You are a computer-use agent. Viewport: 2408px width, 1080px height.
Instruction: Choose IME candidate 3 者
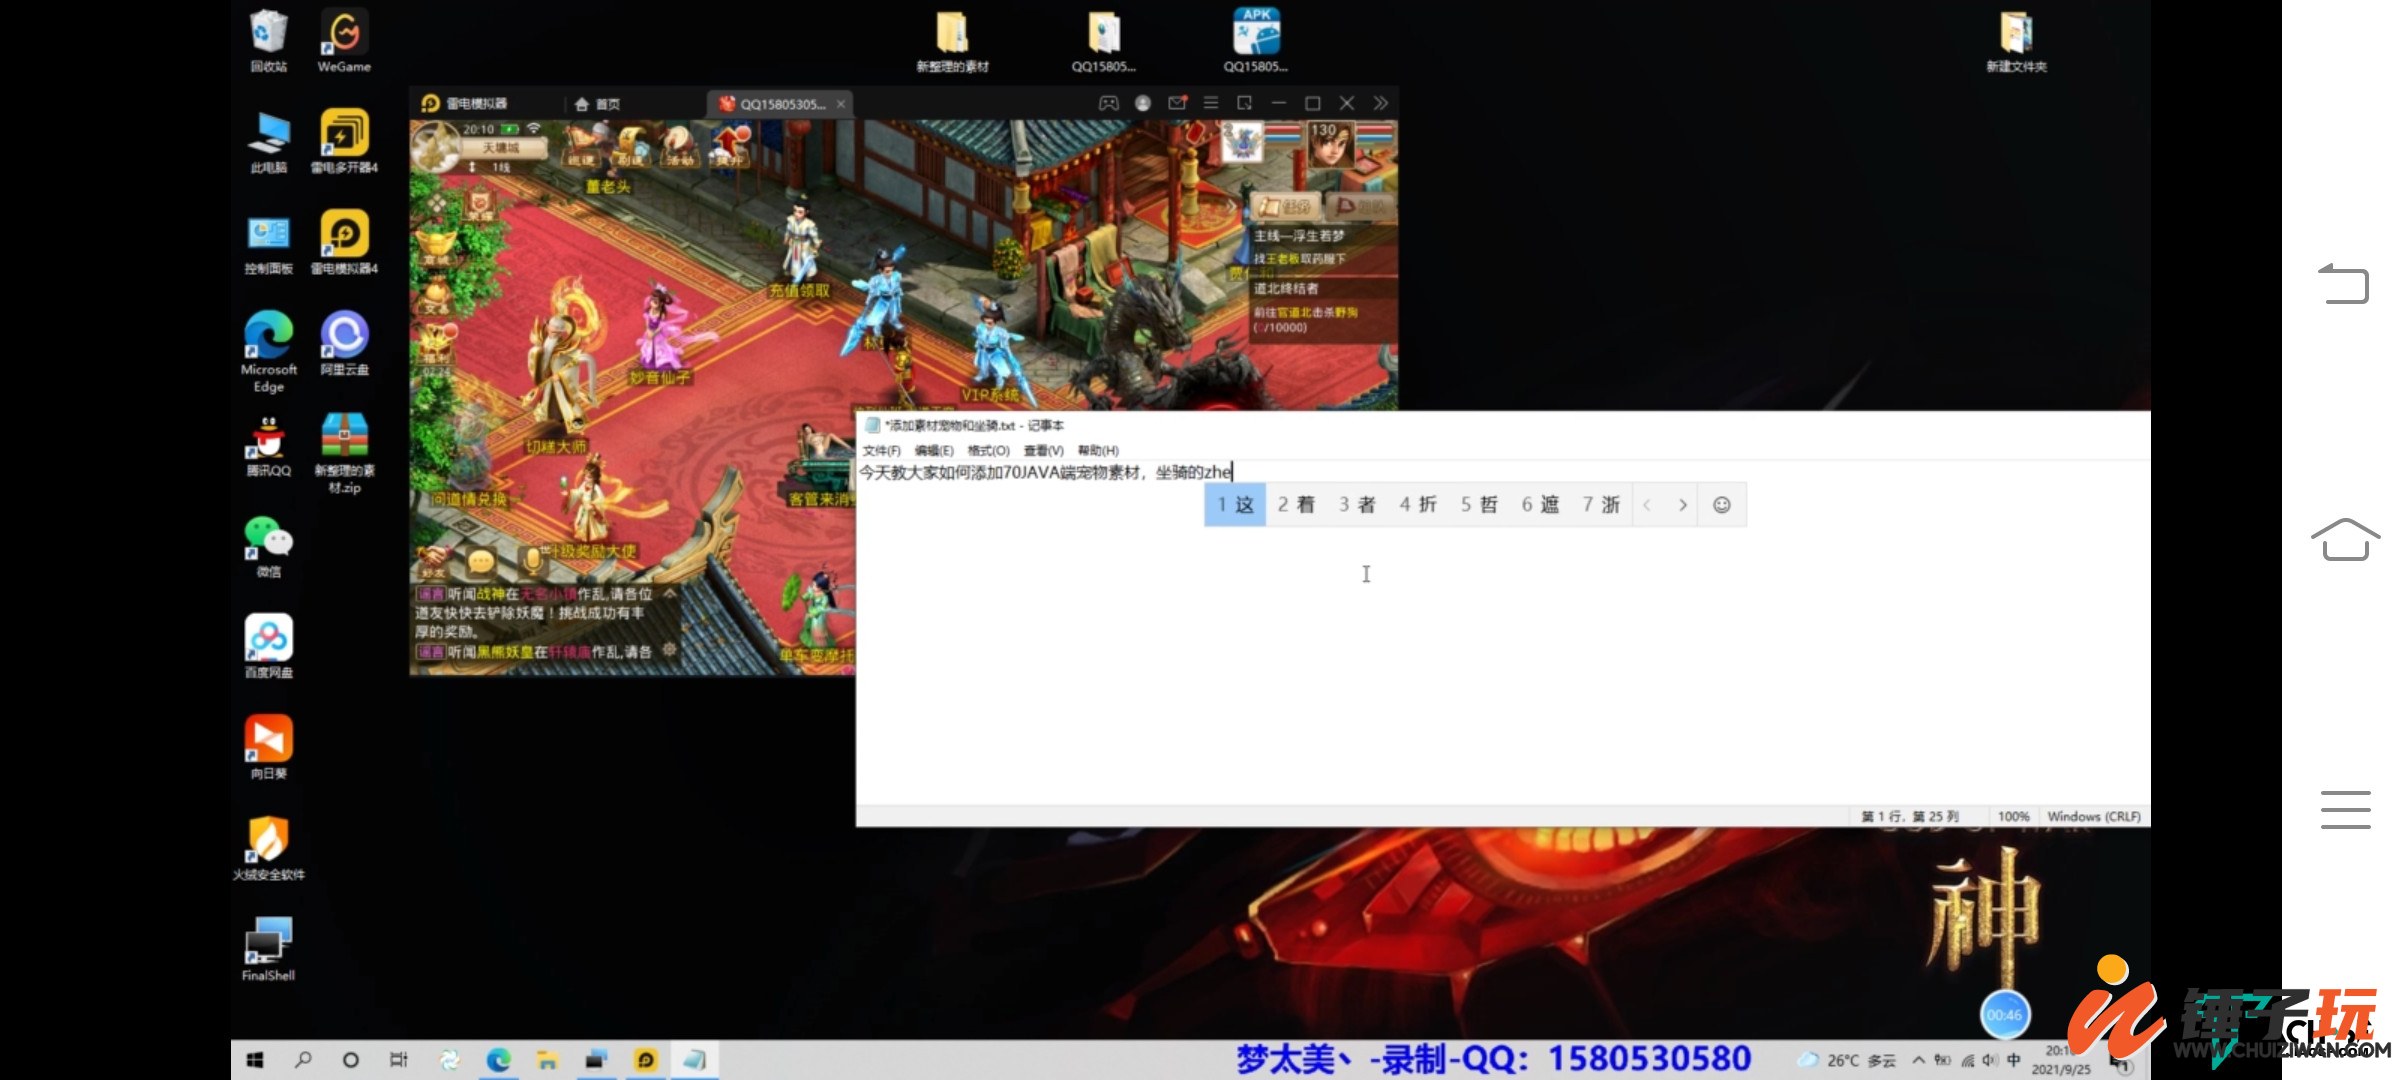[x=1357, y=505]
